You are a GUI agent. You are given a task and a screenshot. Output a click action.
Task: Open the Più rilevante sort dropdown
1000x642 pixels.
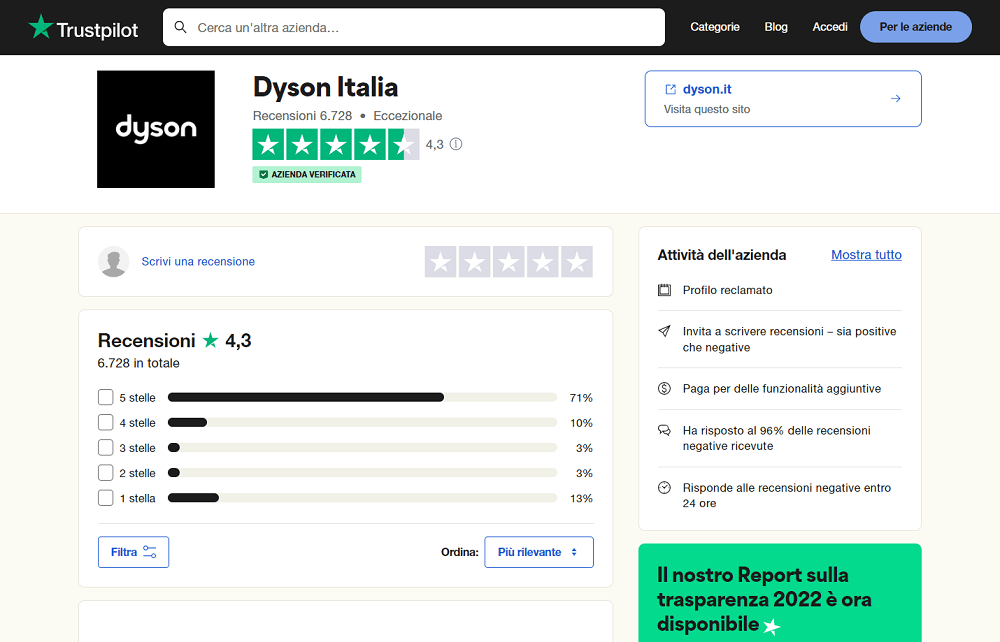[539, 552]
